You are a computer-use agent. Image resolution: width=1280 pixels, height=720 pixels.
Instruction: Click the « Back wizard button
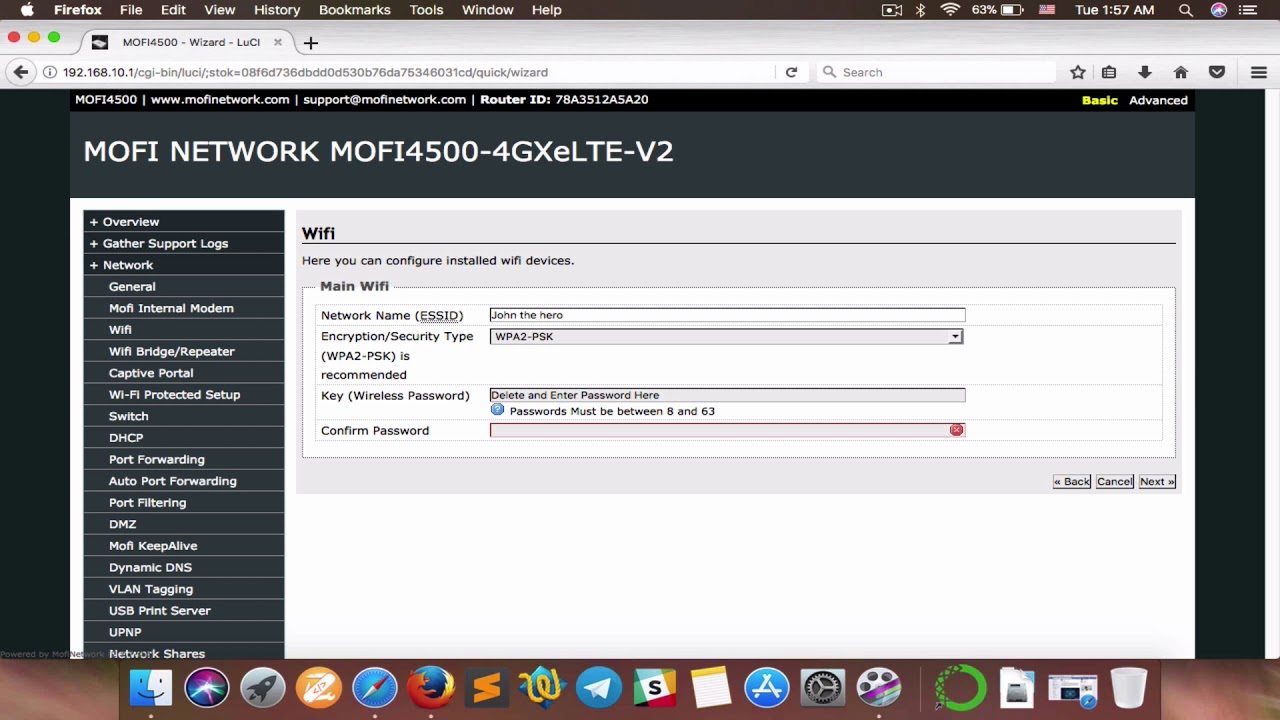(1072, 482)
